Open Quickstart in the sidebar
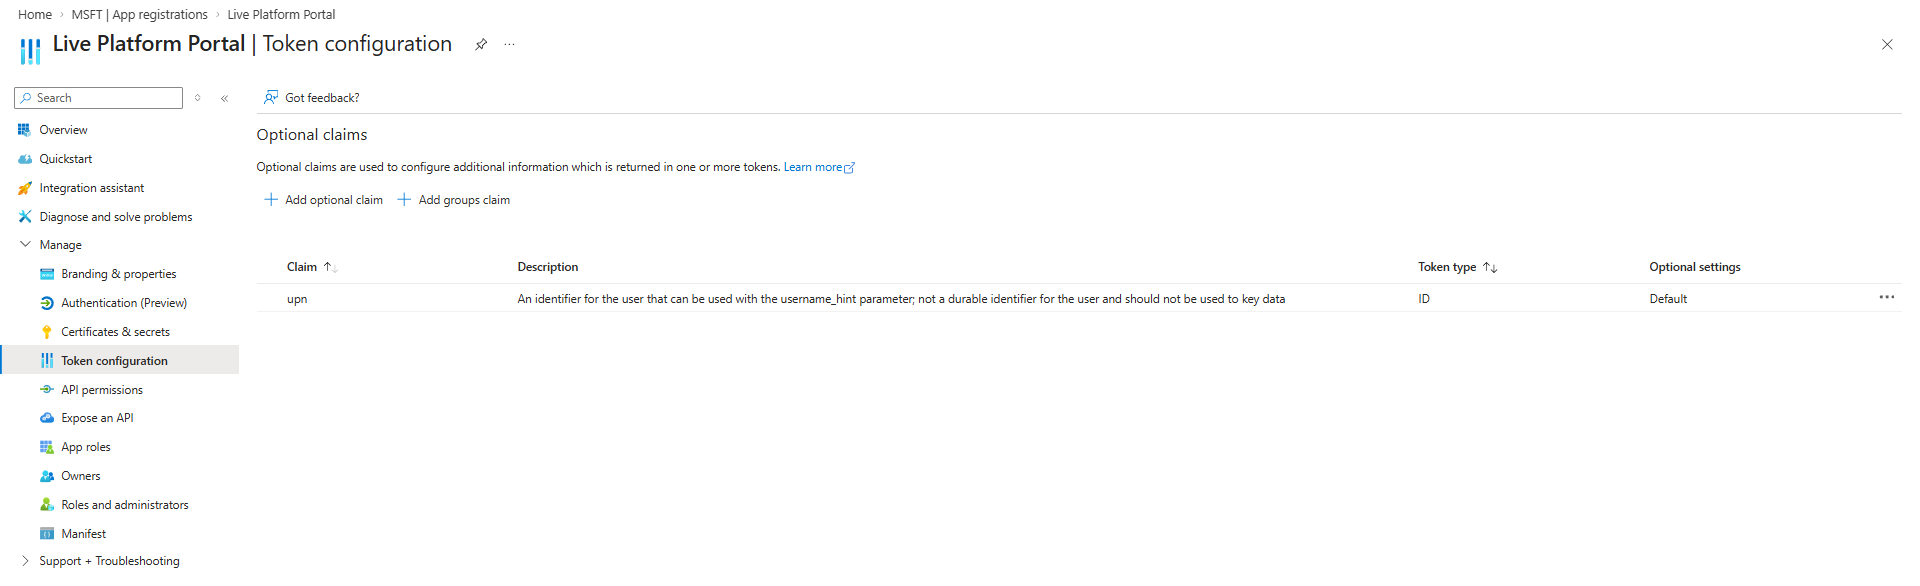 (x=65, y=159)
